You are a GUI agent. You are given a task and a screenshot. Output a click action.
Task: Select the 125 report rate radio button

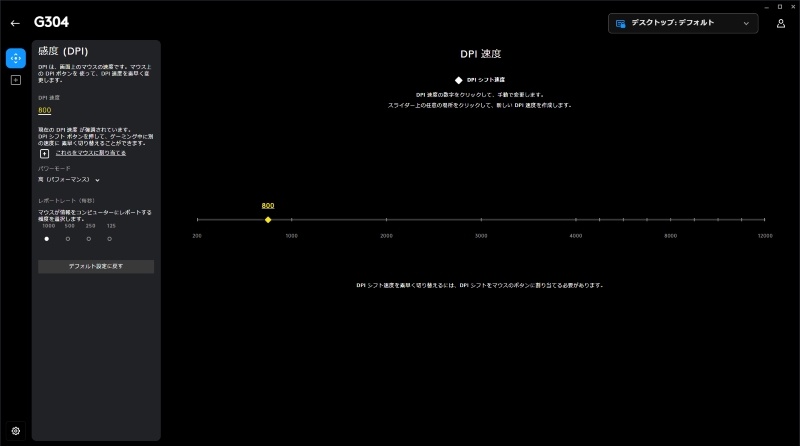coord(109,239)
